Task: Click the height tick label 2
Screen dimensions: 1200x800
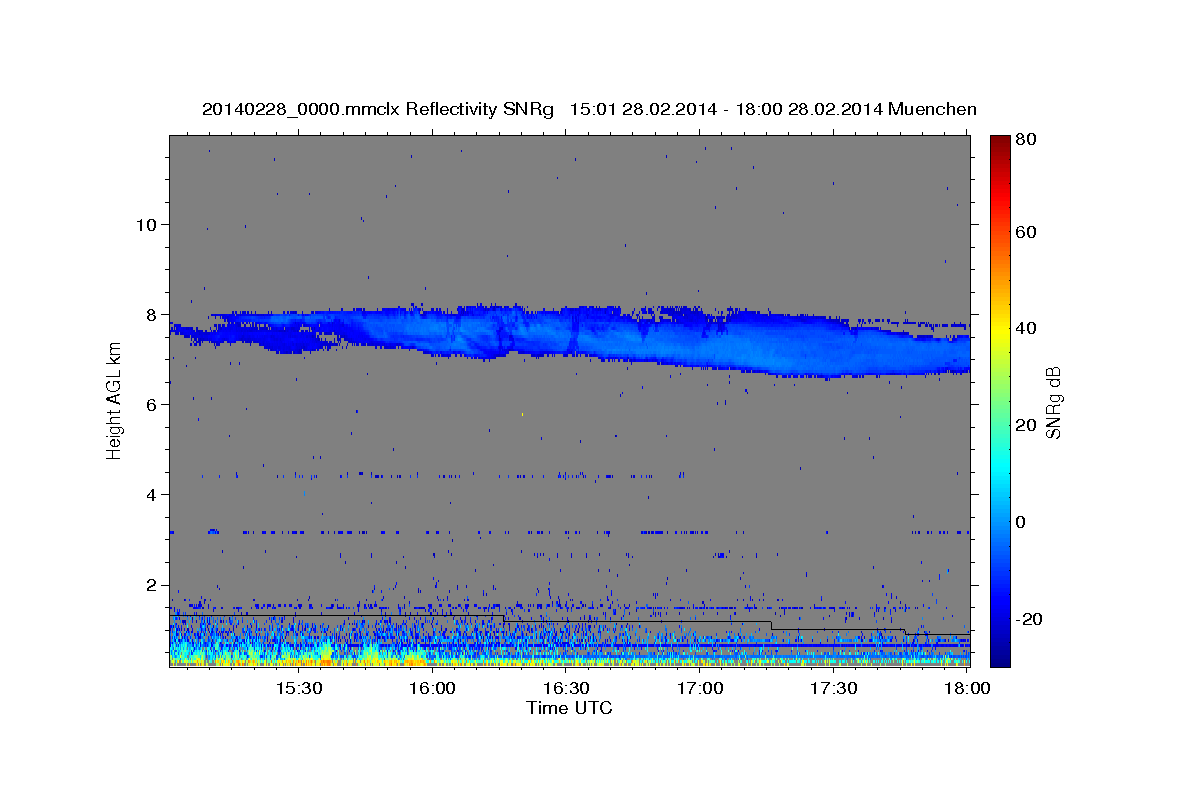Action: (x=153, y=585)
